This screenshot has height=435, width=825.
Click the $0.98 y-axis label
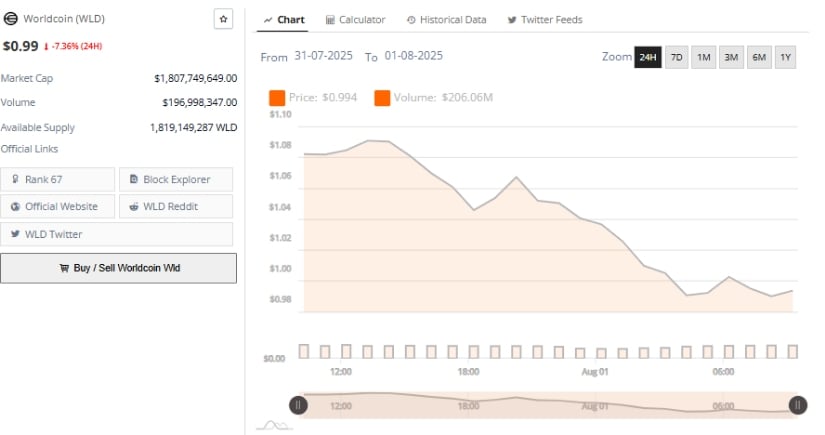pos(280,299)
